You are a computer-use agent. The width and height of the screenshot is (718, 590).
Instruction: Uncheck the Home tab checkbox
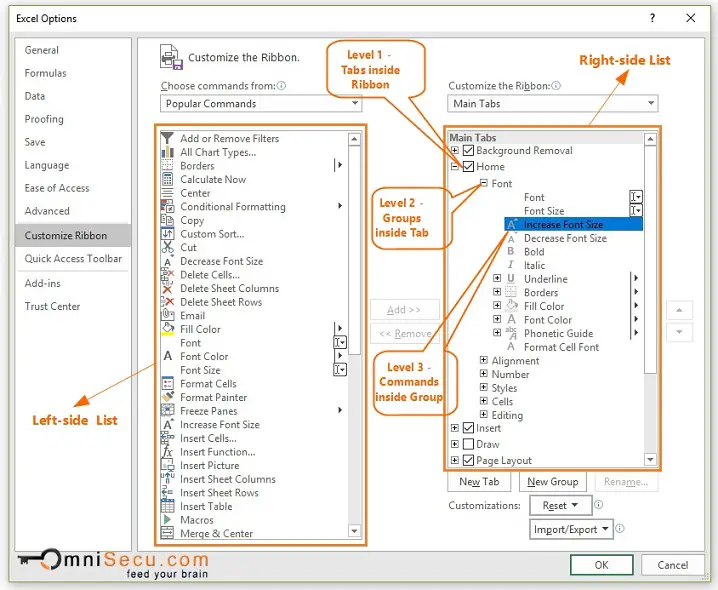468,166
